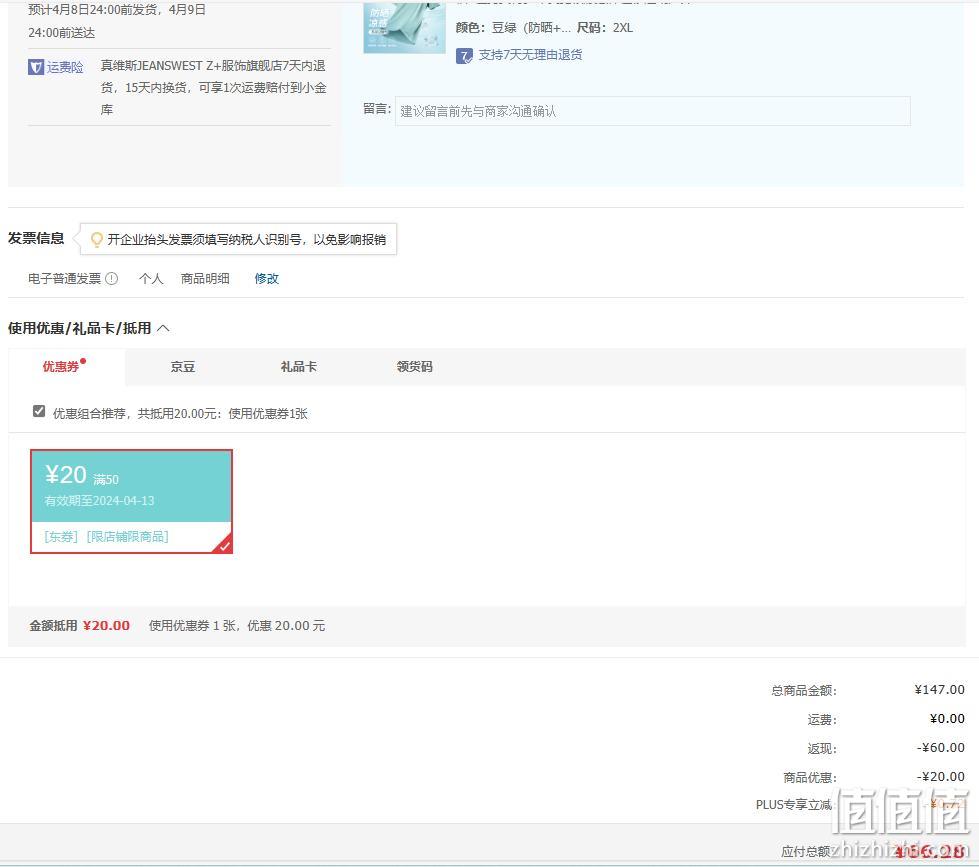Screen dimensions: 979x867
Task: Click the PLUS专享立减 label
Action: tap(794, 805)
